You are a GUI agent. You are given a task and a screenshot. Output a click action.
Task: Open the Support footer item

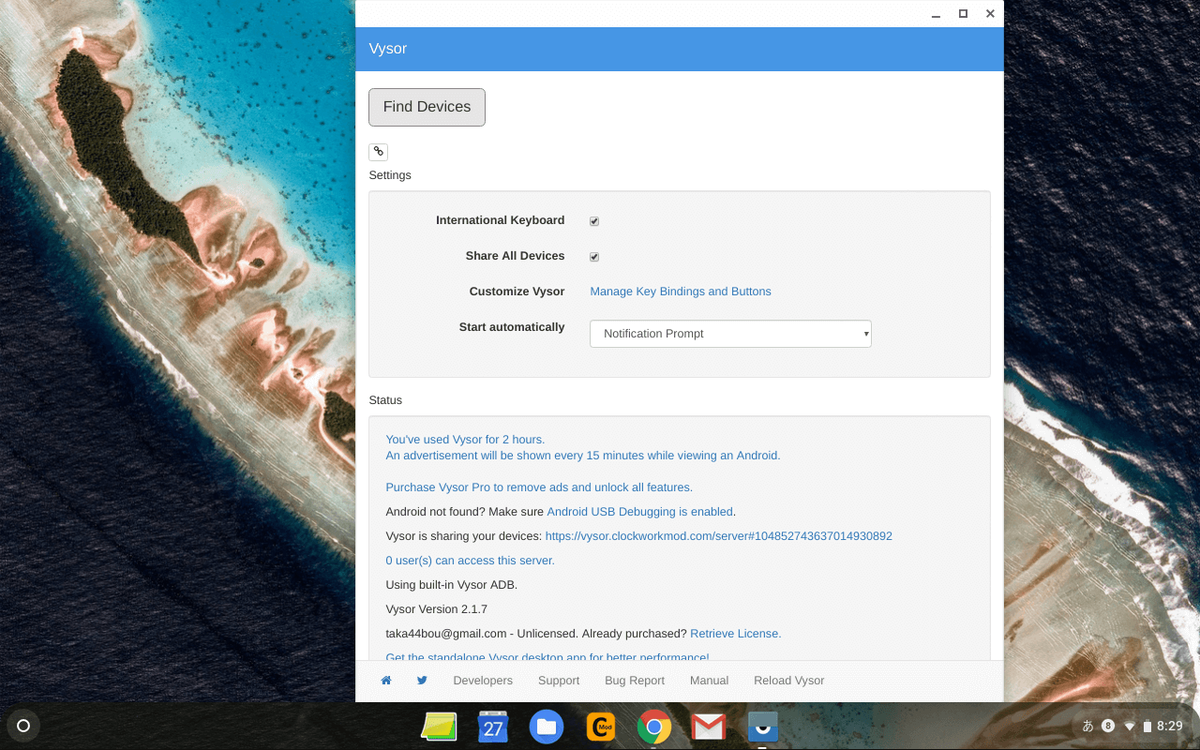click(559, 680)
